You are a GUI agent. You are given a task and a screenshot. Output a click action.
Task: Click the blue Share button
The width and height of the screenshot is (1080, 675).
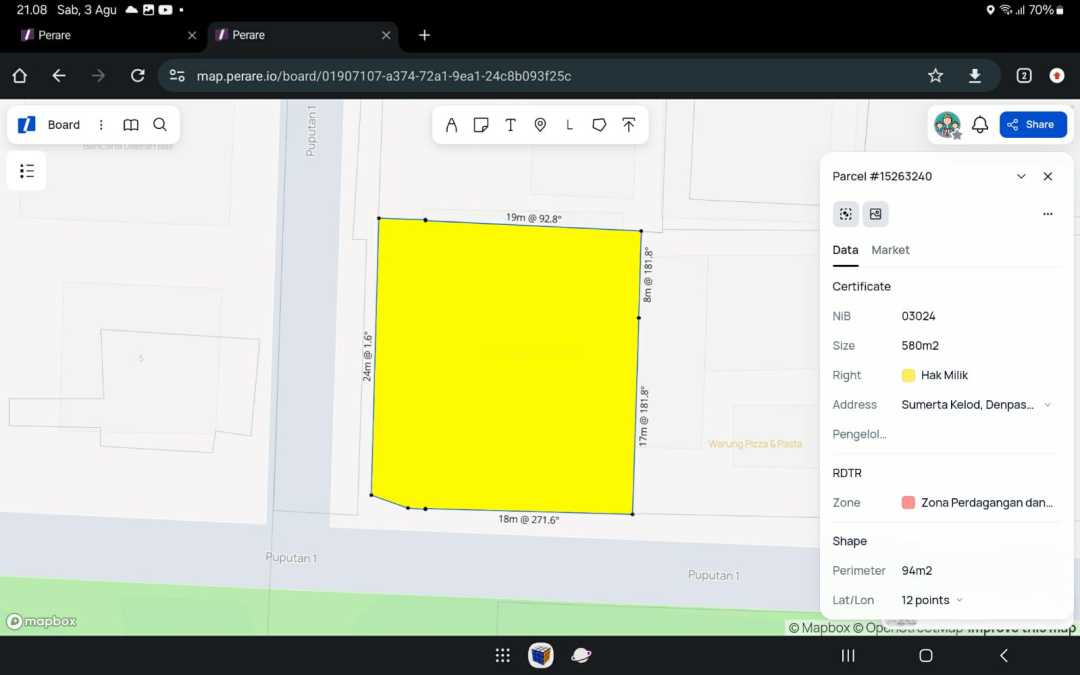pos(1033,125)
